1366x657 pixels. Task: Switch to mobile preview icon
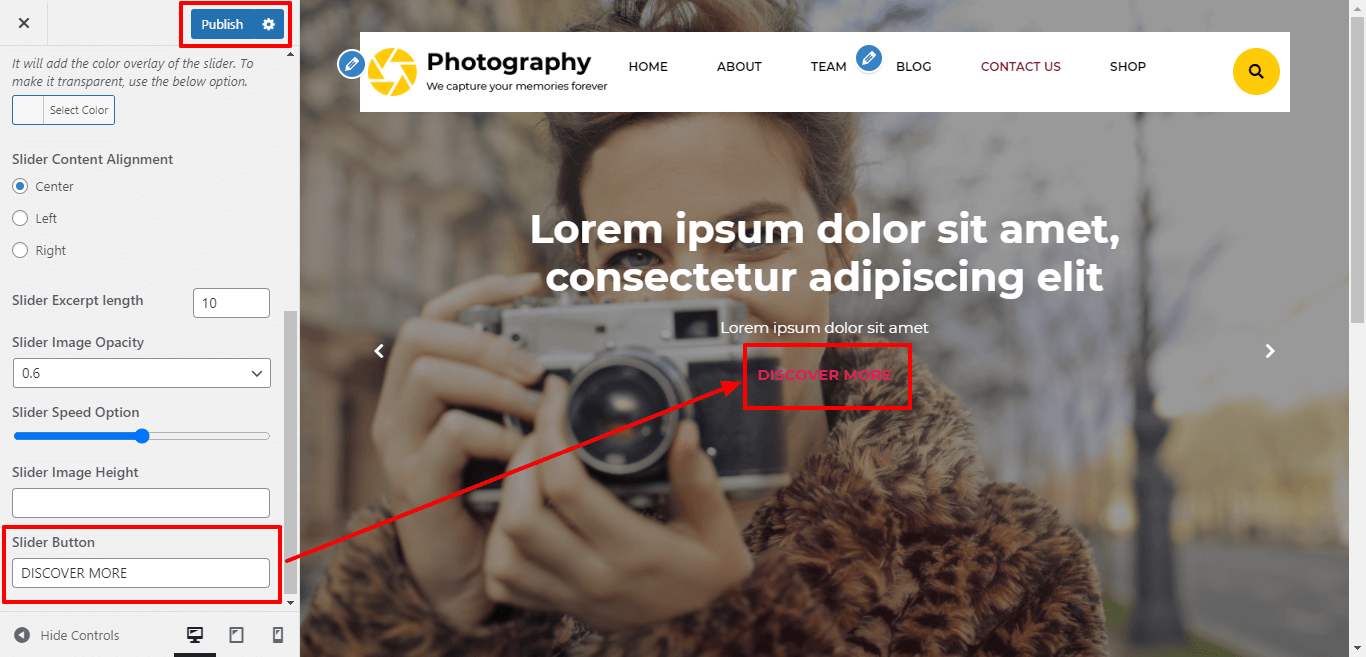tap(278, 635)
